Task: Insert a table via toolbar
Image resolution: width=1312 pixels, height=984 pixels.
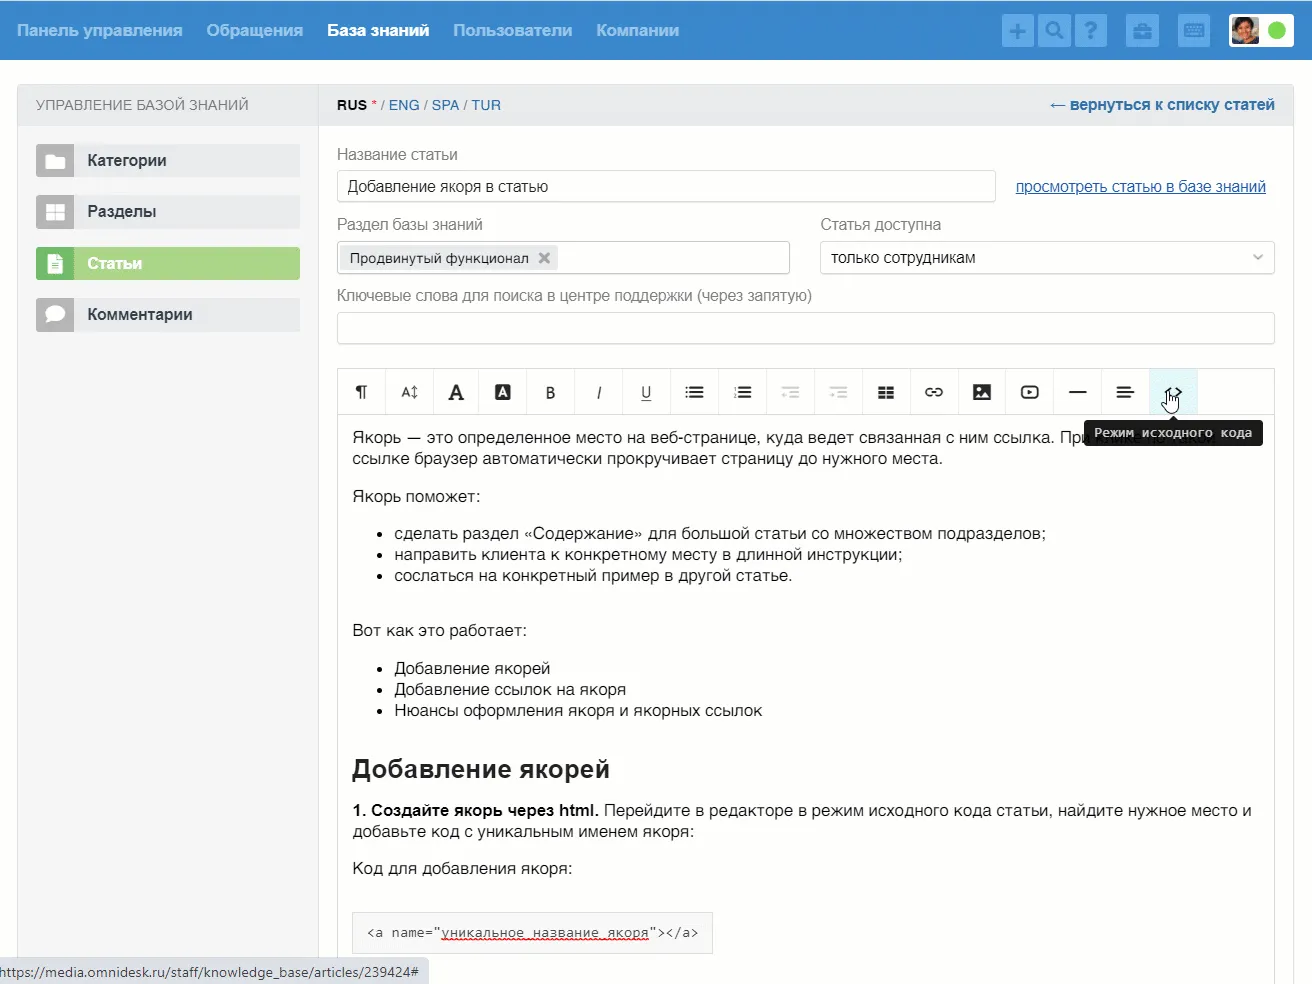Action: pyautogui.click(x=886, y=392)
